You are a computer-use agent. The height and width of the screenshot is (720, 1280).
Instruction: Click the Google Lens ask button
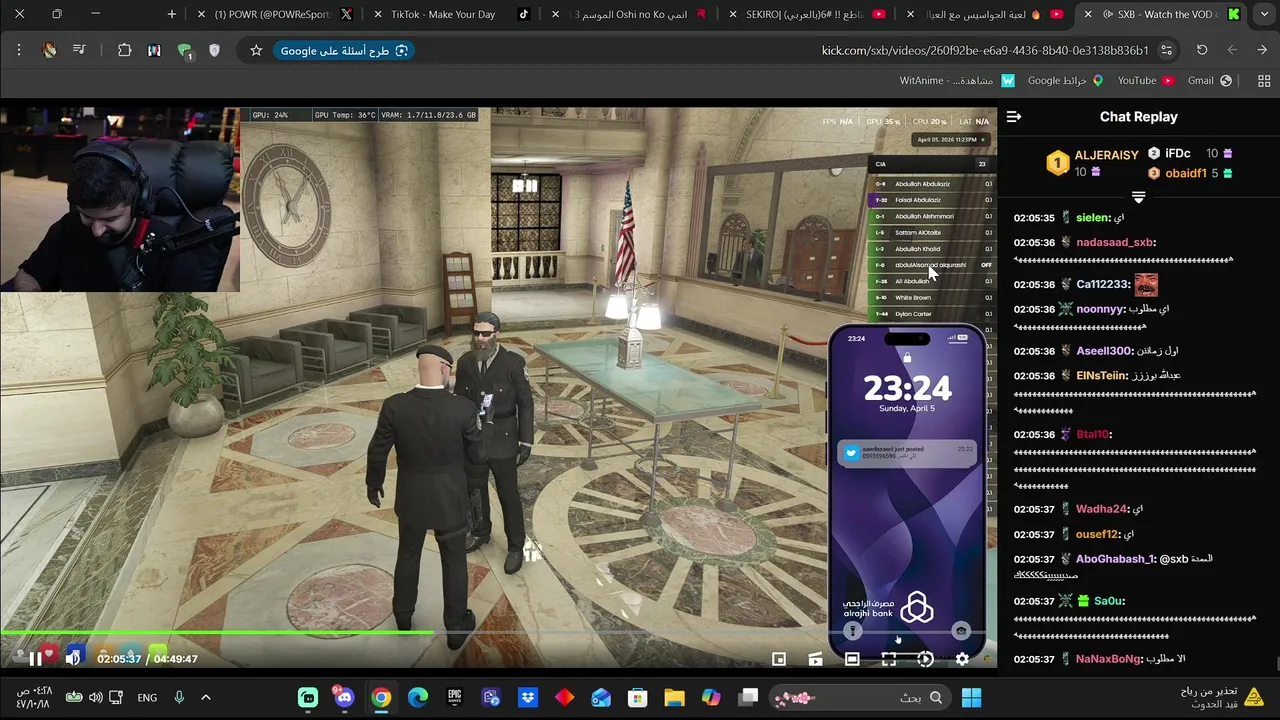point(344,50)
